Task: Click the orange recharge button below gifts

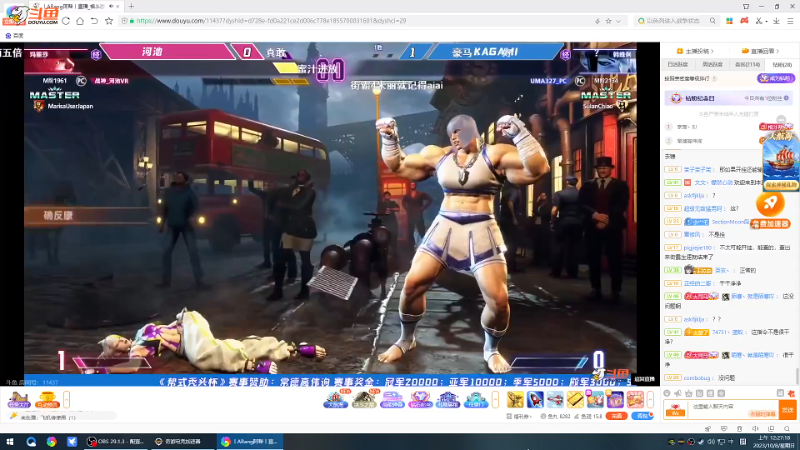Action: (x=616, y=416)
